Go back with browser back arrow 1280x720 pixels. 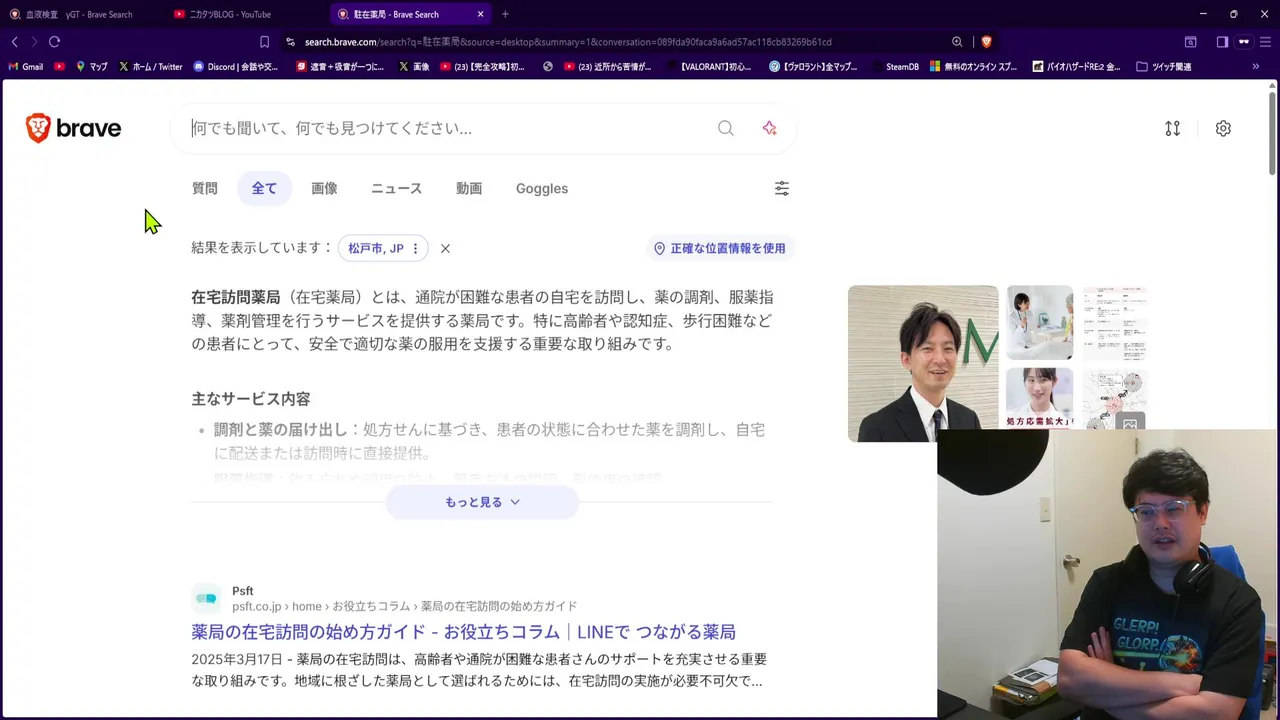pyautogui.click(x=14, y=42)
